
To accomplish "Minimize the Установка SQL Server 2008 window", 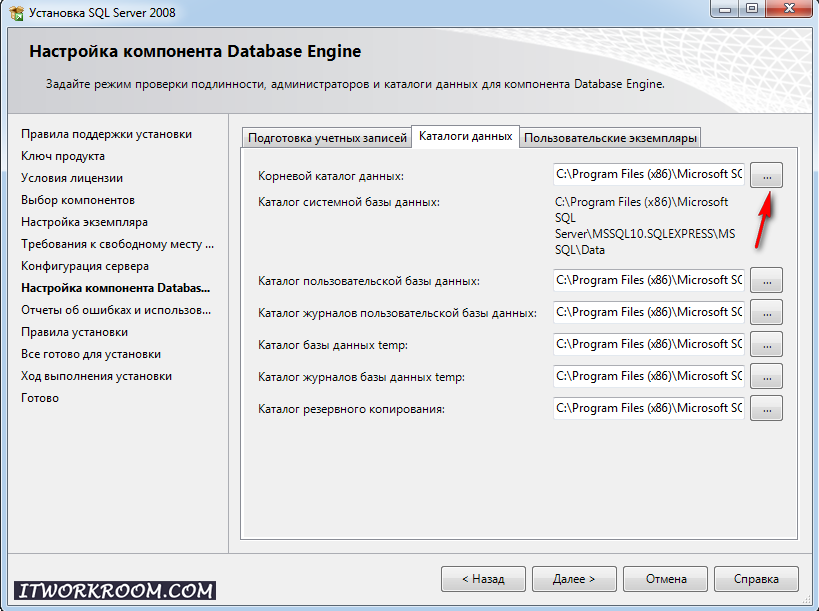I will (x=726, y=9).
